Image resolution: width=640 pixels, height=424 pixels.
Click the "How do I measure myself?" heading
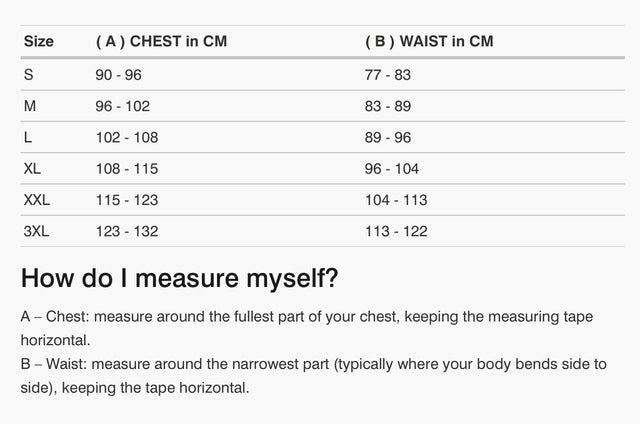(x=180, y=277)
